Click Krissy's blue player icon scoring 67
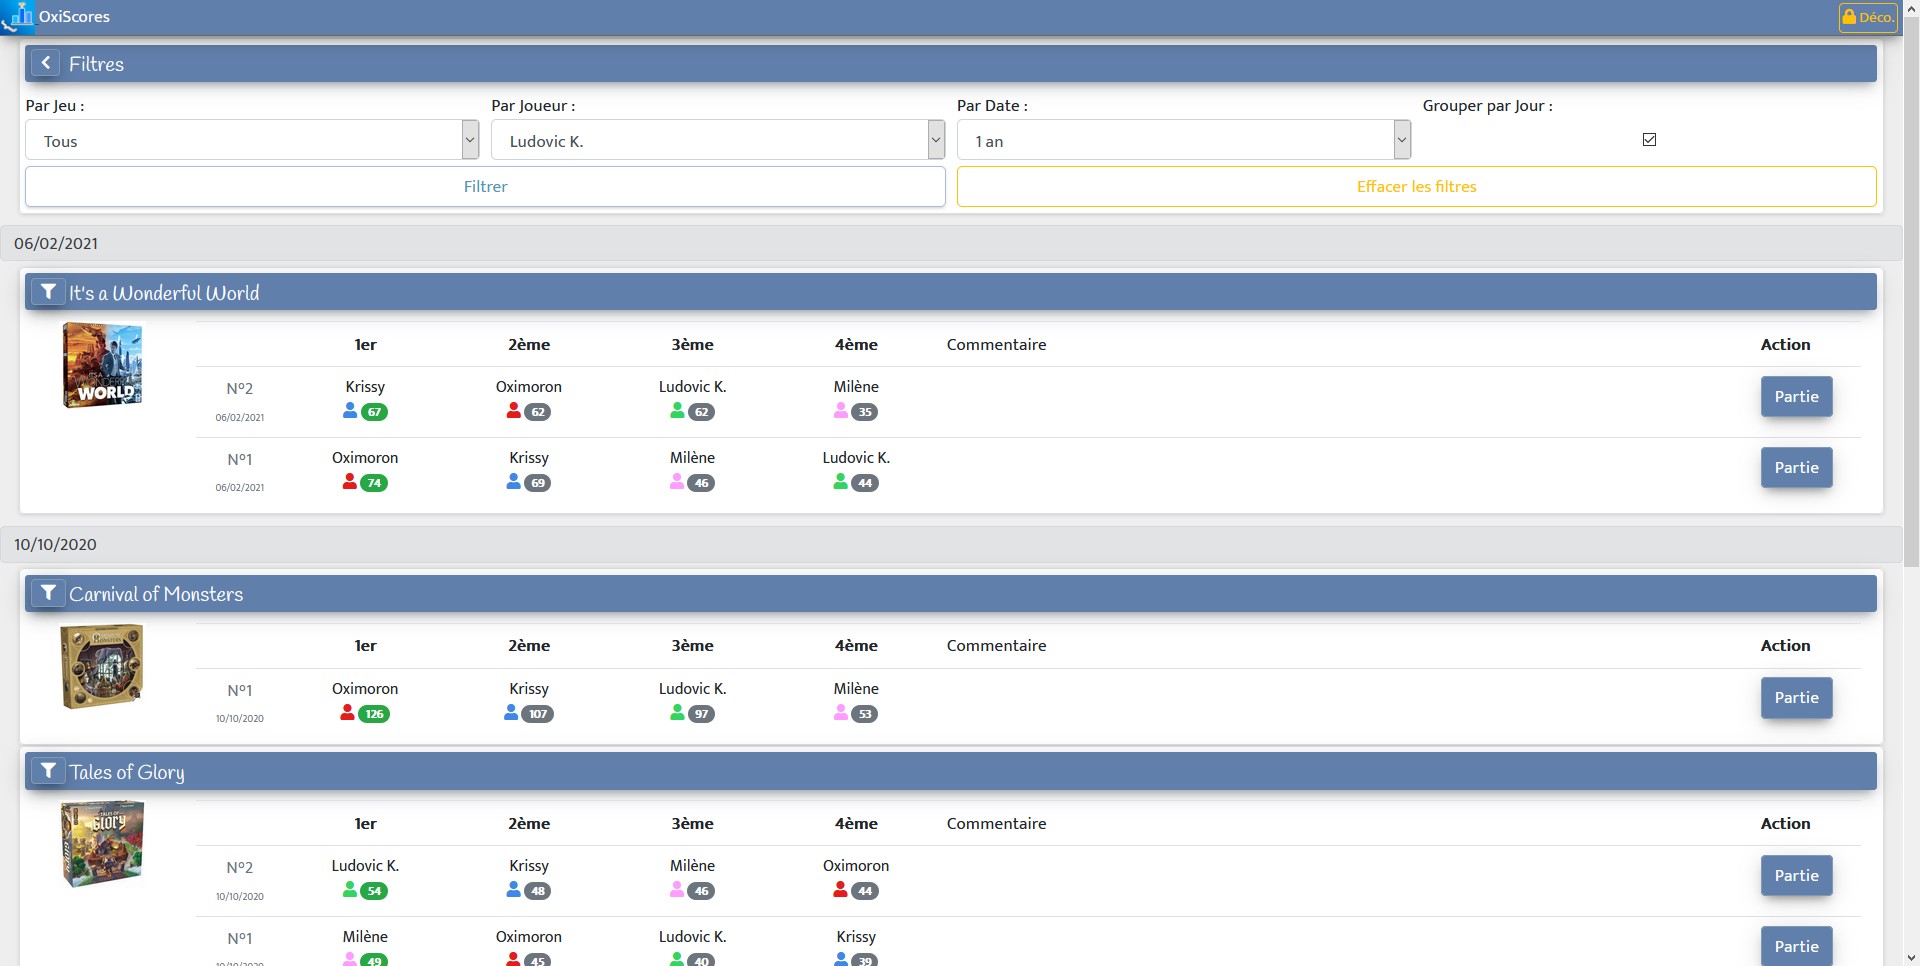The height and width of the screenshot is (966, 1920). click(350, 411)
